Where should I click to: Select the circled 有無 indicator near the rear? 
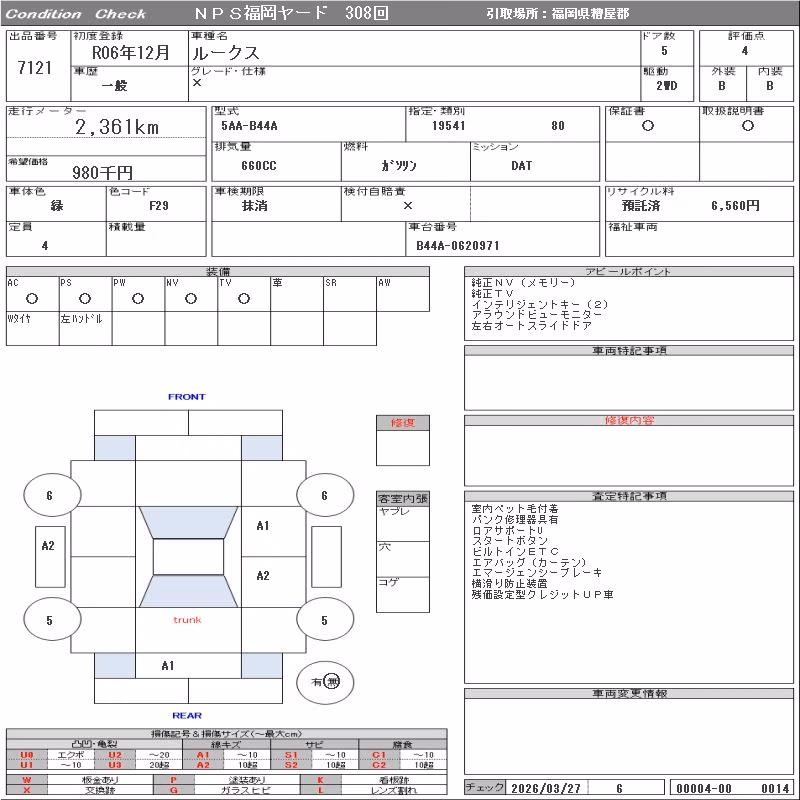[x=325, y=682]
